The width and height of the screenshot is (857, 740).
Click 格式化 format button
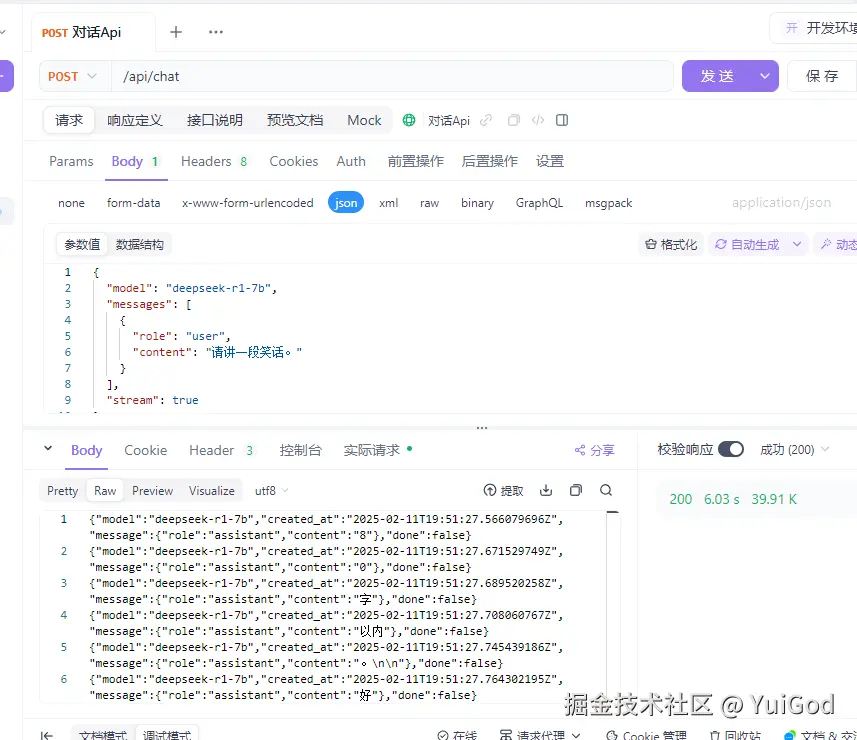click(x=671, y=244)
